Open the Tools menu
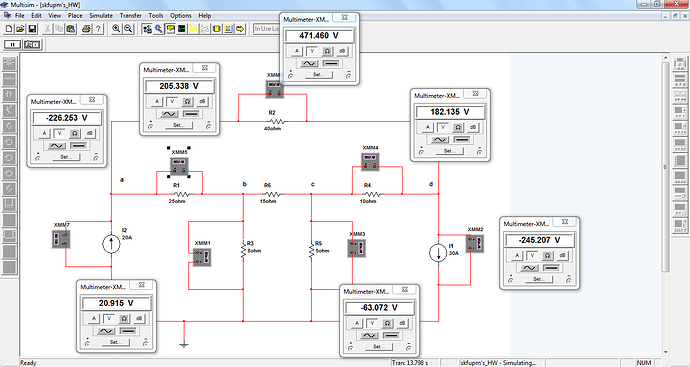Image resolution: width=690 pixels, height=367 pixels. (x=156, y=15)
